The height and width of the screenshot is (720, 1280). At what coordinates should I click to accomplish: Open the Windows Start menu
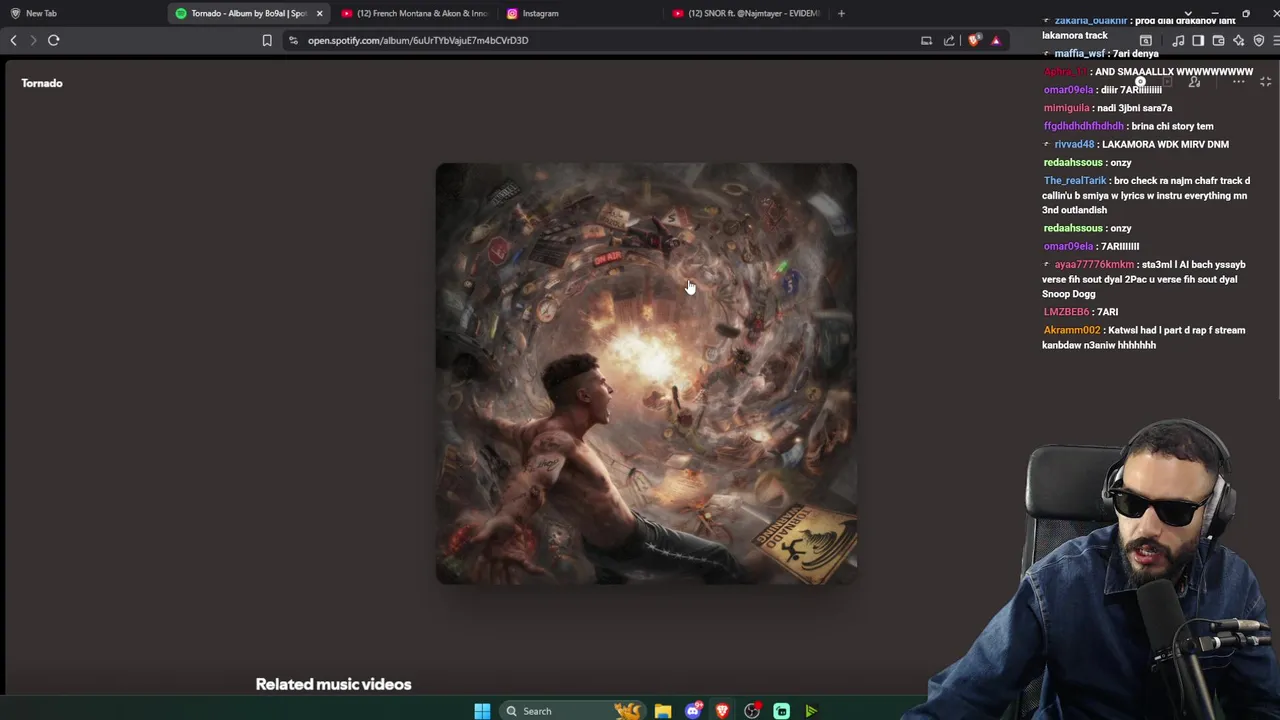pos(482,711)
